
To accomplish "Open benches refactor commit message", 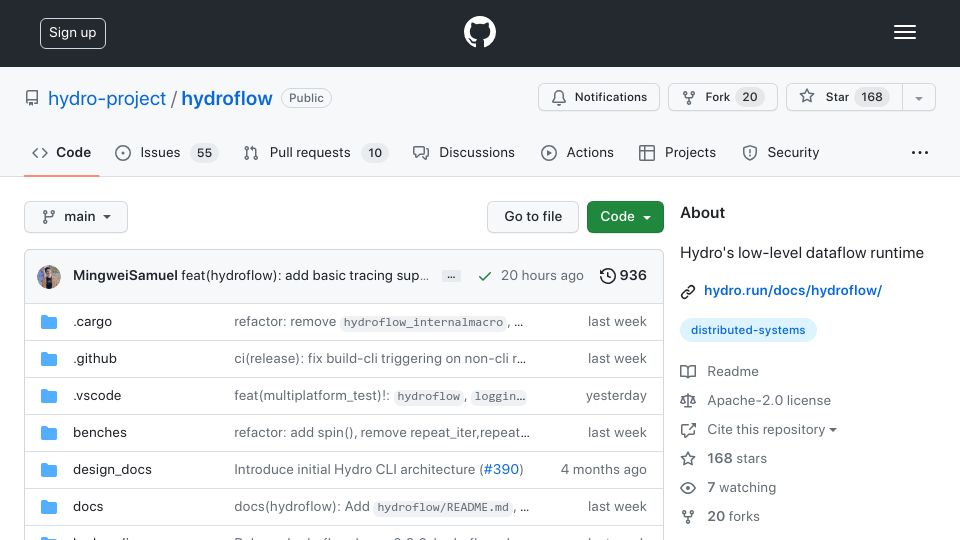I will 381,433.
